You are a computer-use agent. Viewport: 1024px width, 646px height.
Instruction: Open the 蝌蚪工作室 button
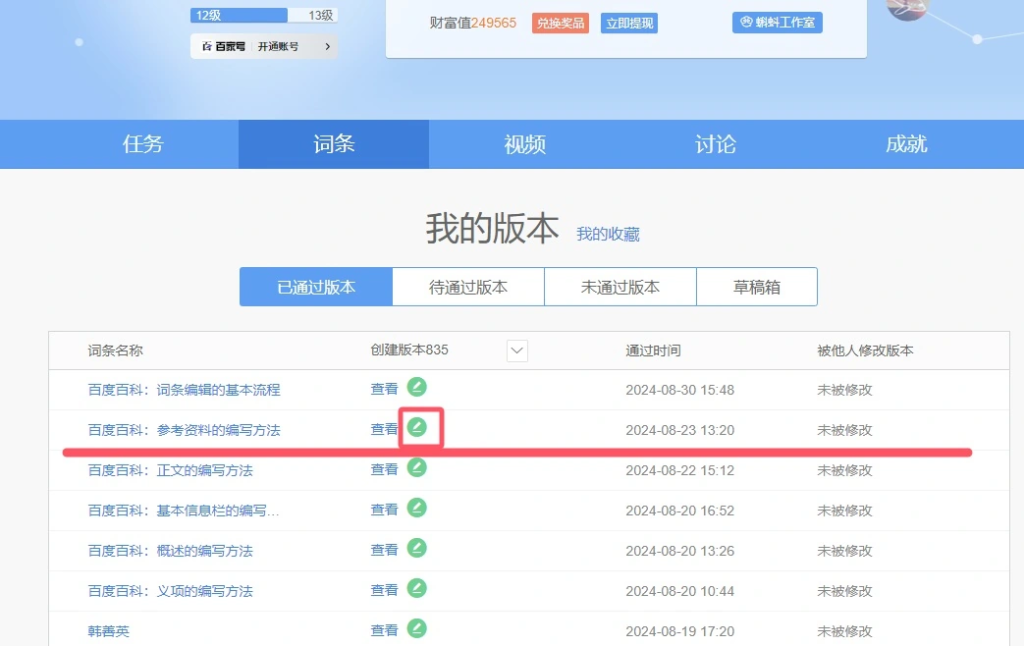click(x=777, y=23)
